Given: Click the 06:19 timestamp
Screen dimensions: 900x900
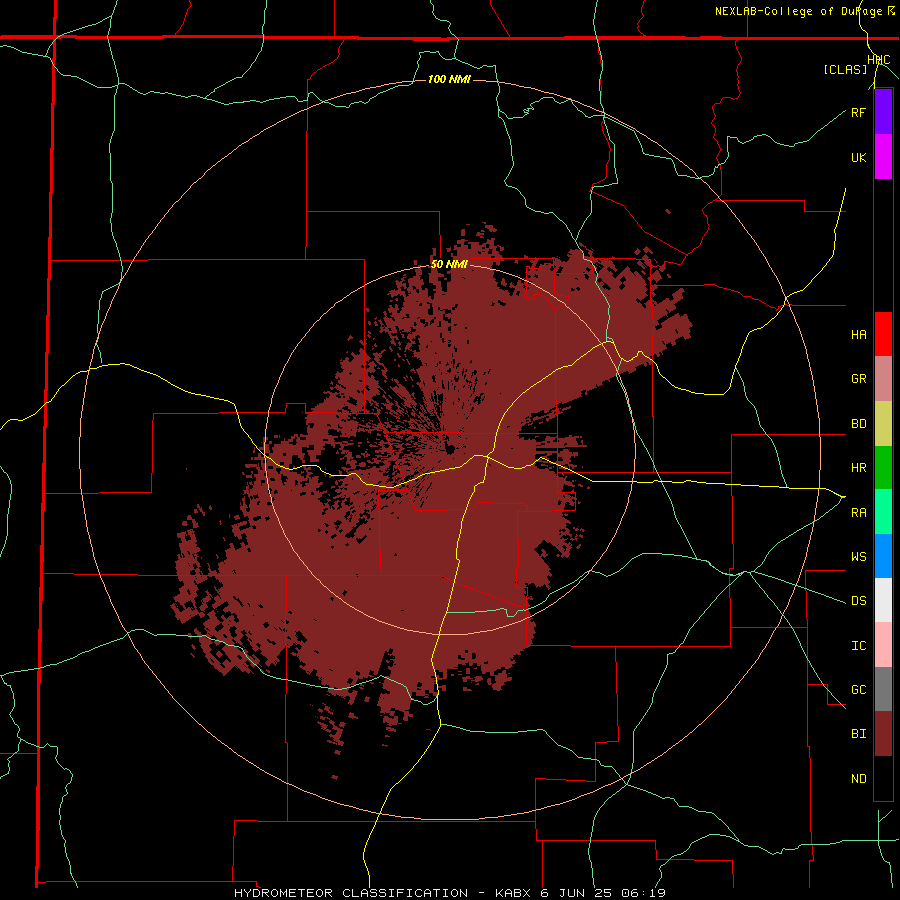Looking at the screenshot, I should coord(644,893).
